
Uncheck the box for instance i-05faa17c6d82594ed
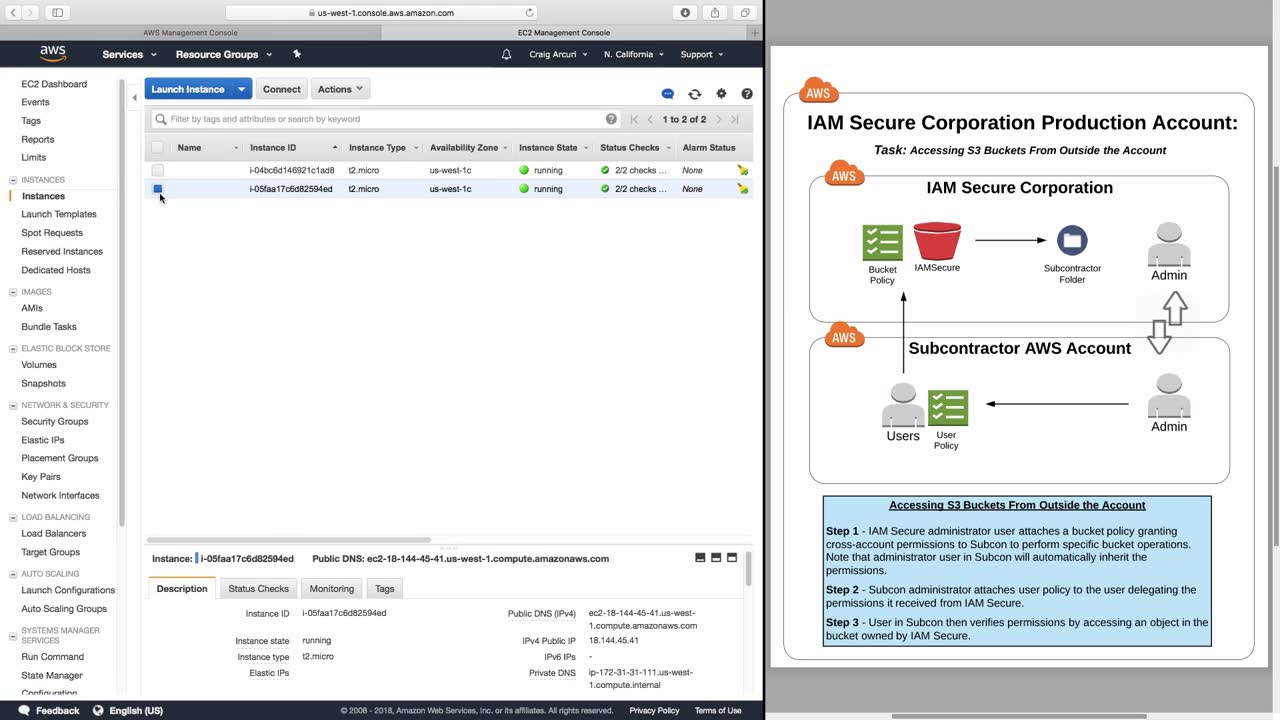tap(157, 189)
